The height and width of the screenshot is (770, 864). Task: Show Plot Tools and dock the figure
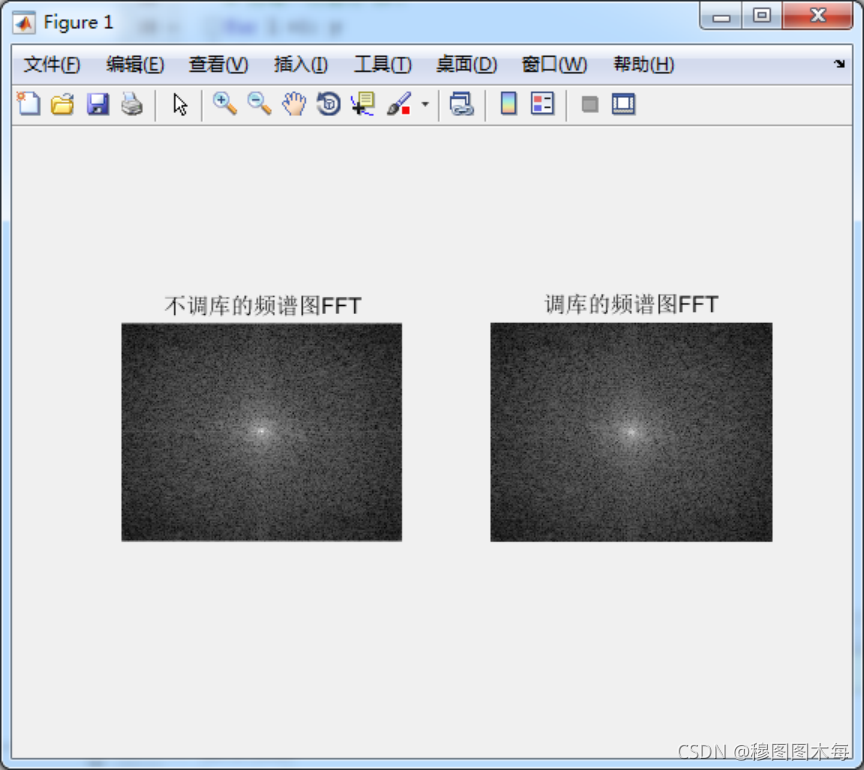point(622,103)
